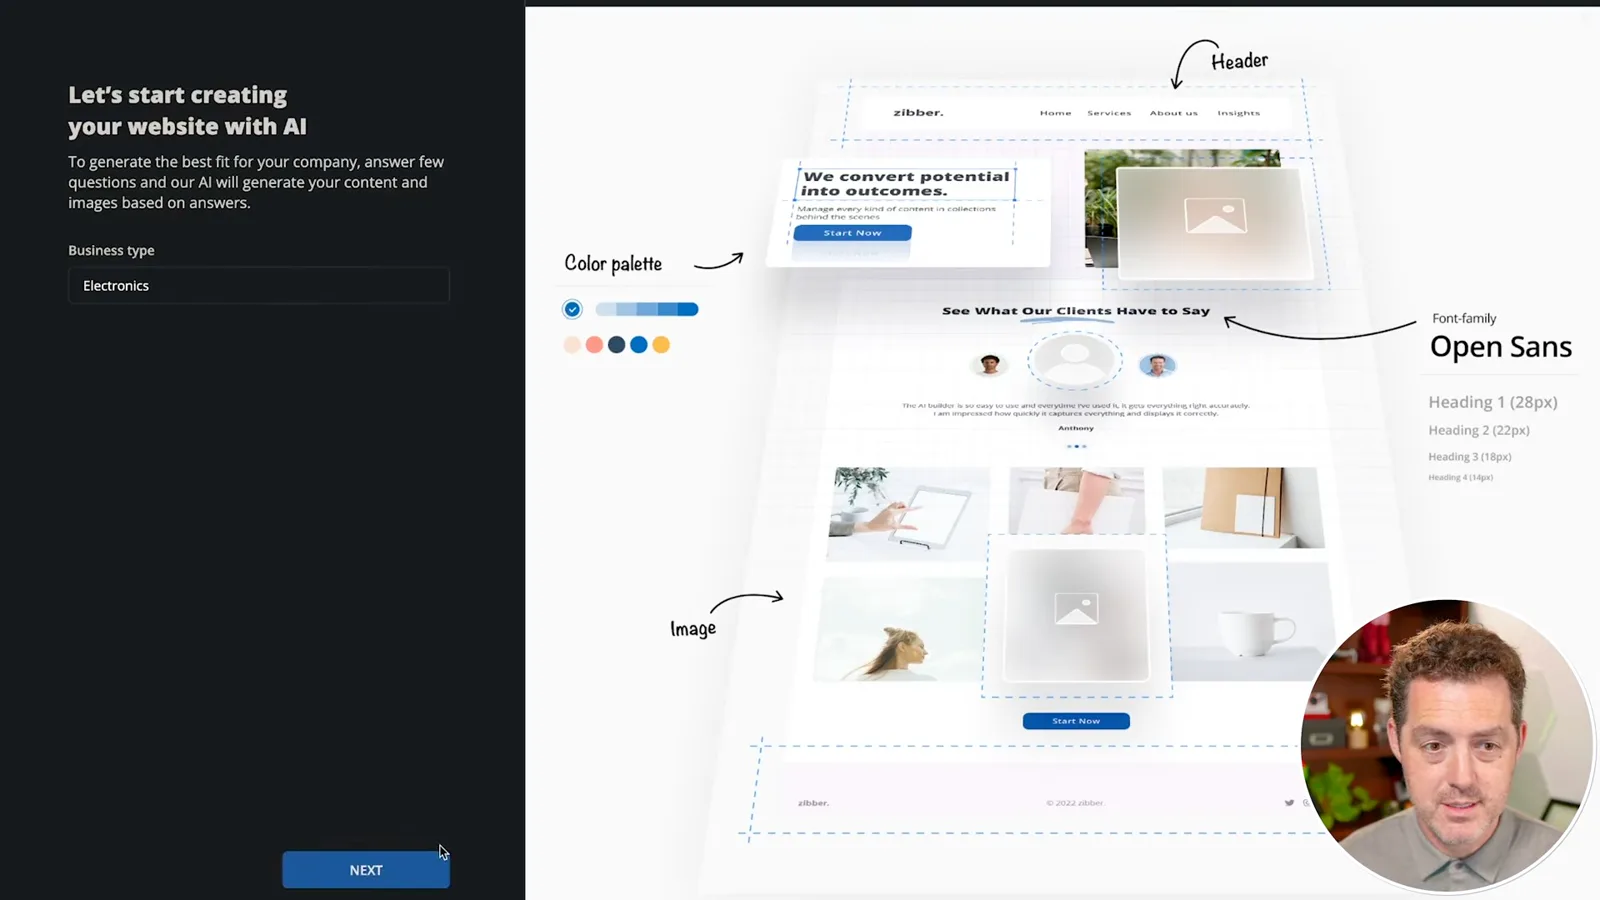Click the hero Start Now button
The image size is (1600, 900).
click(x=852, y=233)
